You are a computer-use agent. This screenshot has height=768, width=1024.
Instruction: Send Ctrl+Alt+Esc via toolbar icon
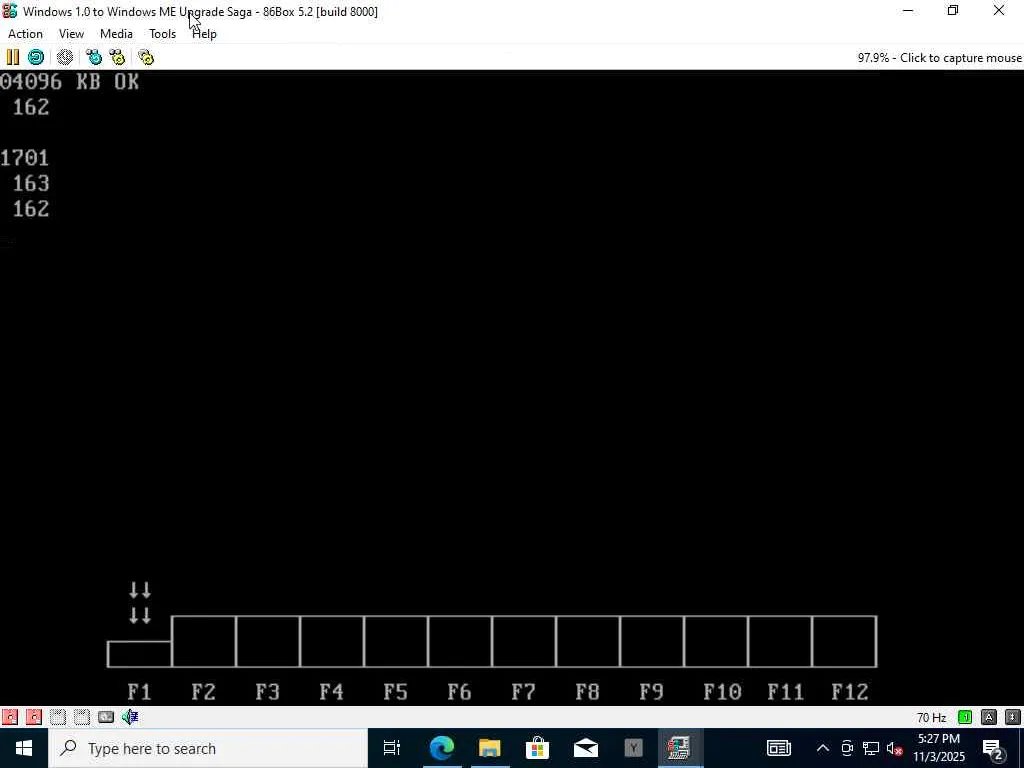pyautogui.click(x=118, y=57)
